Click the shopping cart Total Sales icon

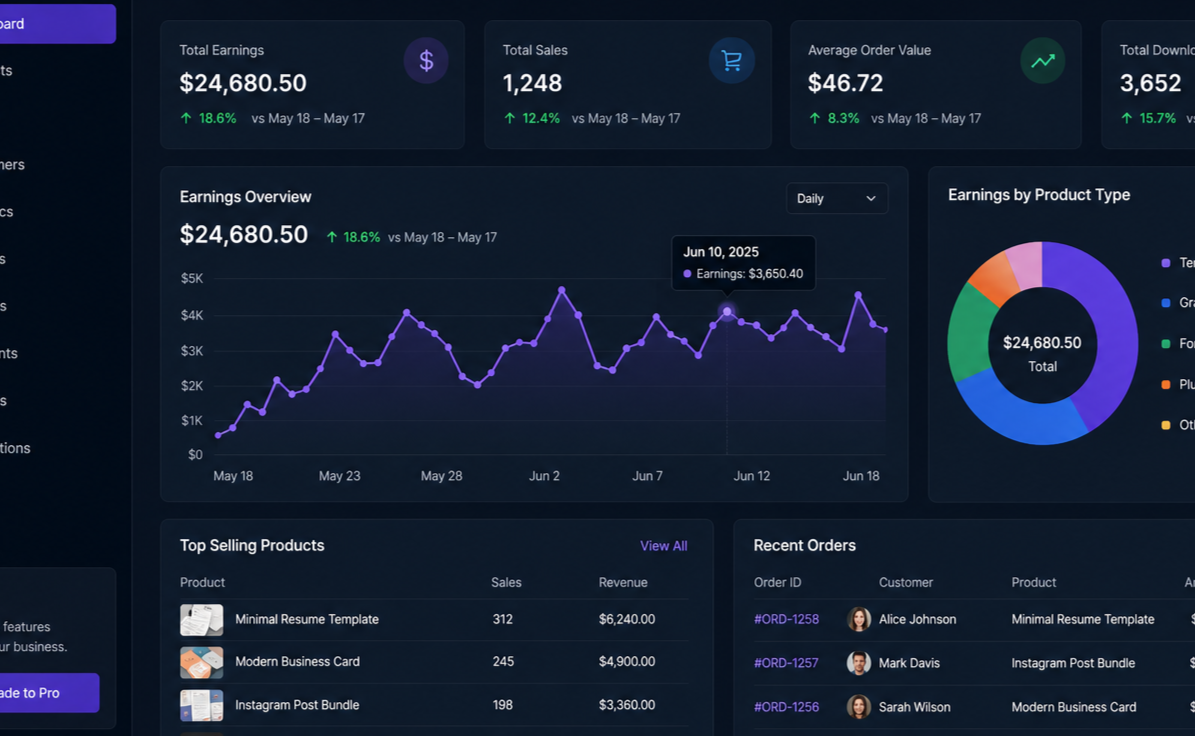coord(732,60)
